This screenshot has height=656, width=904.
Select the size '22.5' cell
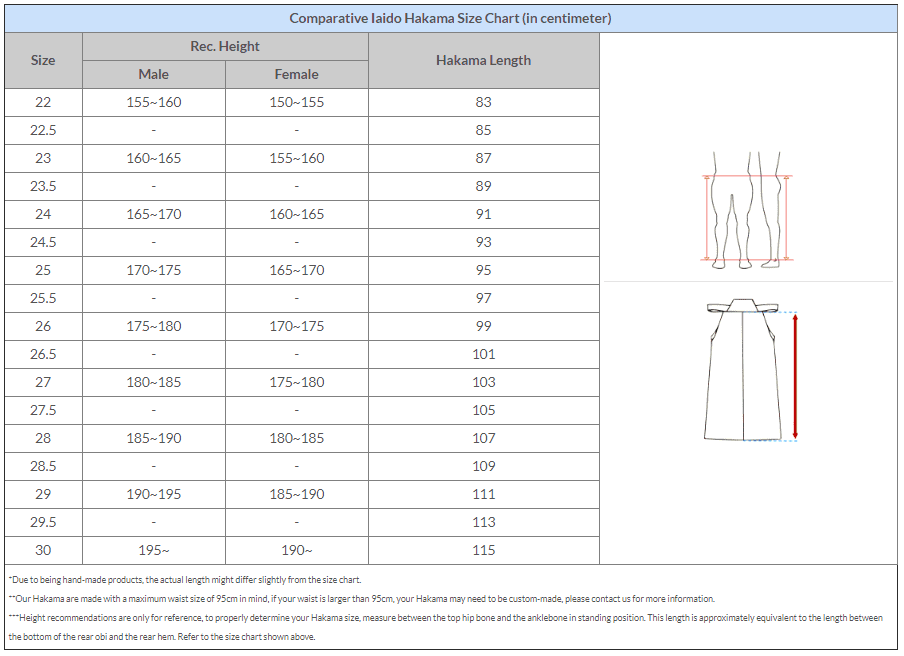43,130
